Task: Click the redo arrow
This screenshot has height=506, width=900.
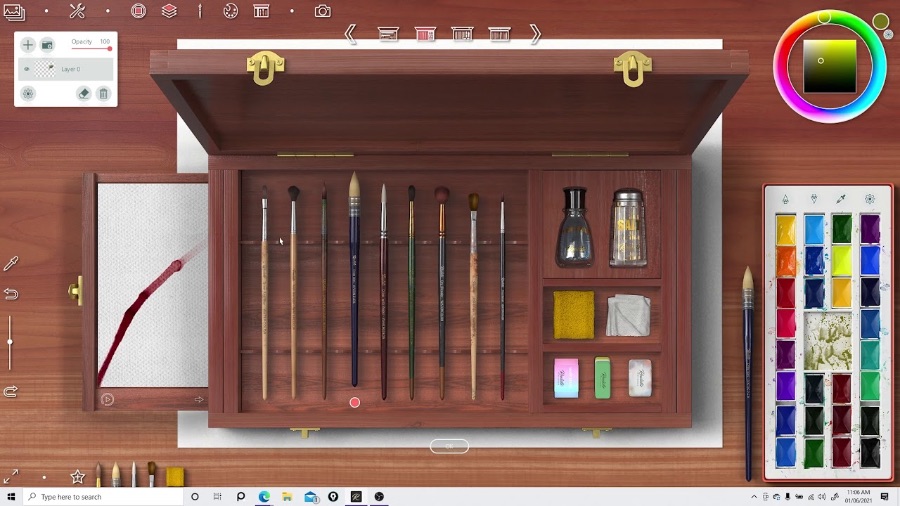Action: click(11, 392)
